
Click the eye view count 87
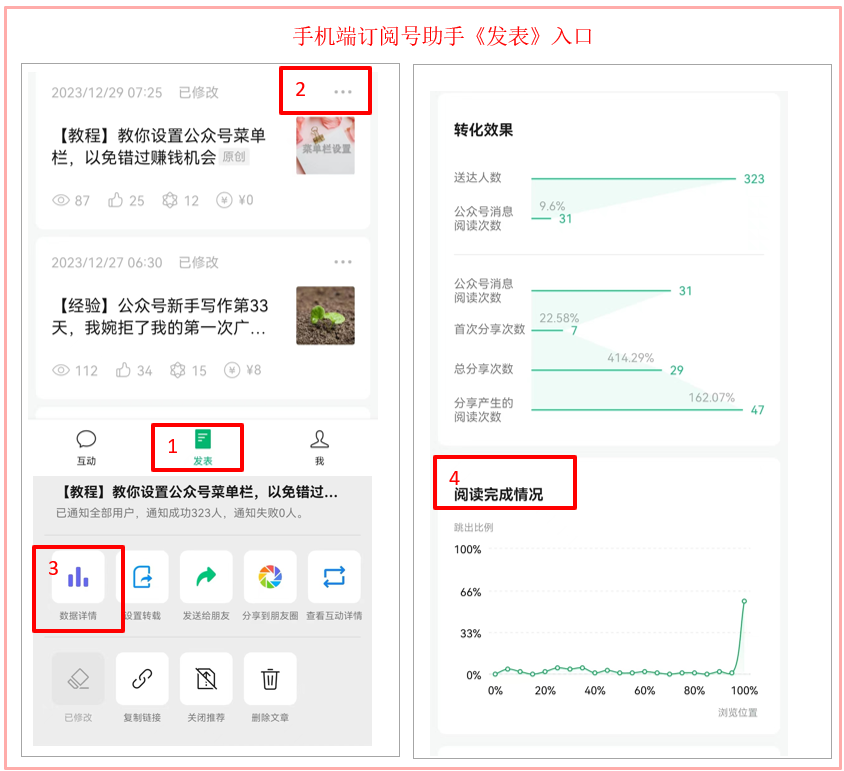[x=71, y=201]
